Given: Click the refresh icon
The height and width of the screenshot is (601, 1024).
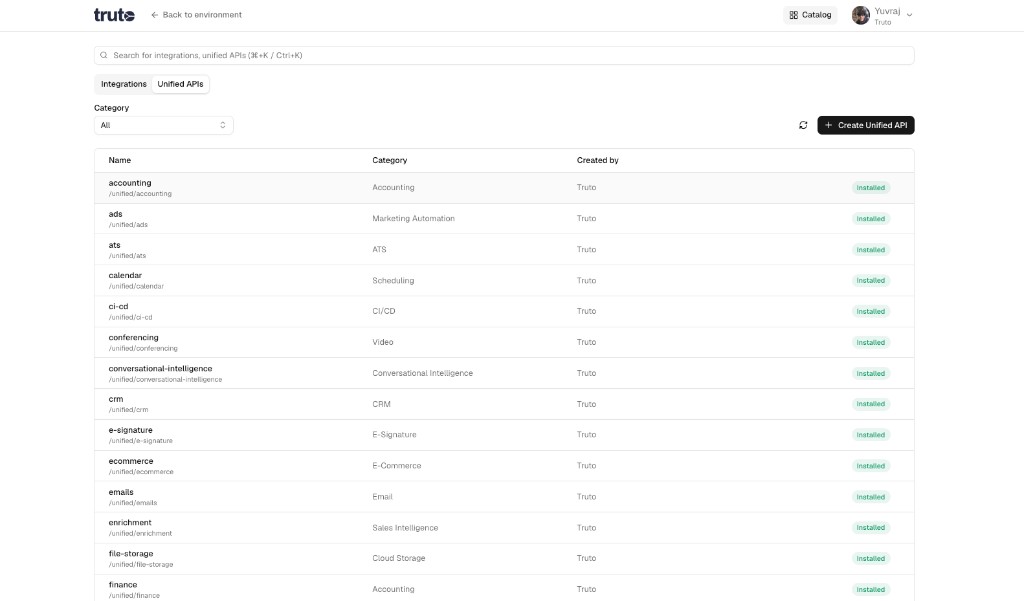Looking at the screenshot, I should pyautogui.click(x=803, y=125).
